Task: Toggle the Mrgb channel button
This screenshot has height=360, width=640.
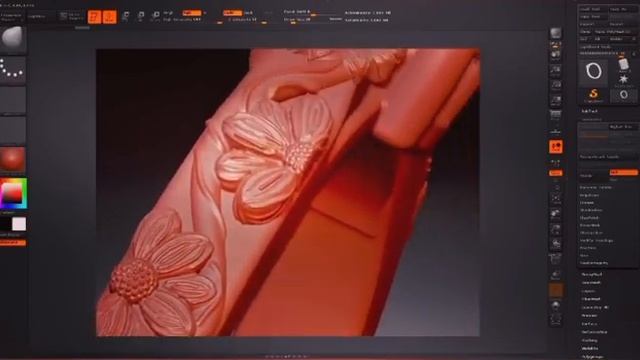Action: click(168, 13)
